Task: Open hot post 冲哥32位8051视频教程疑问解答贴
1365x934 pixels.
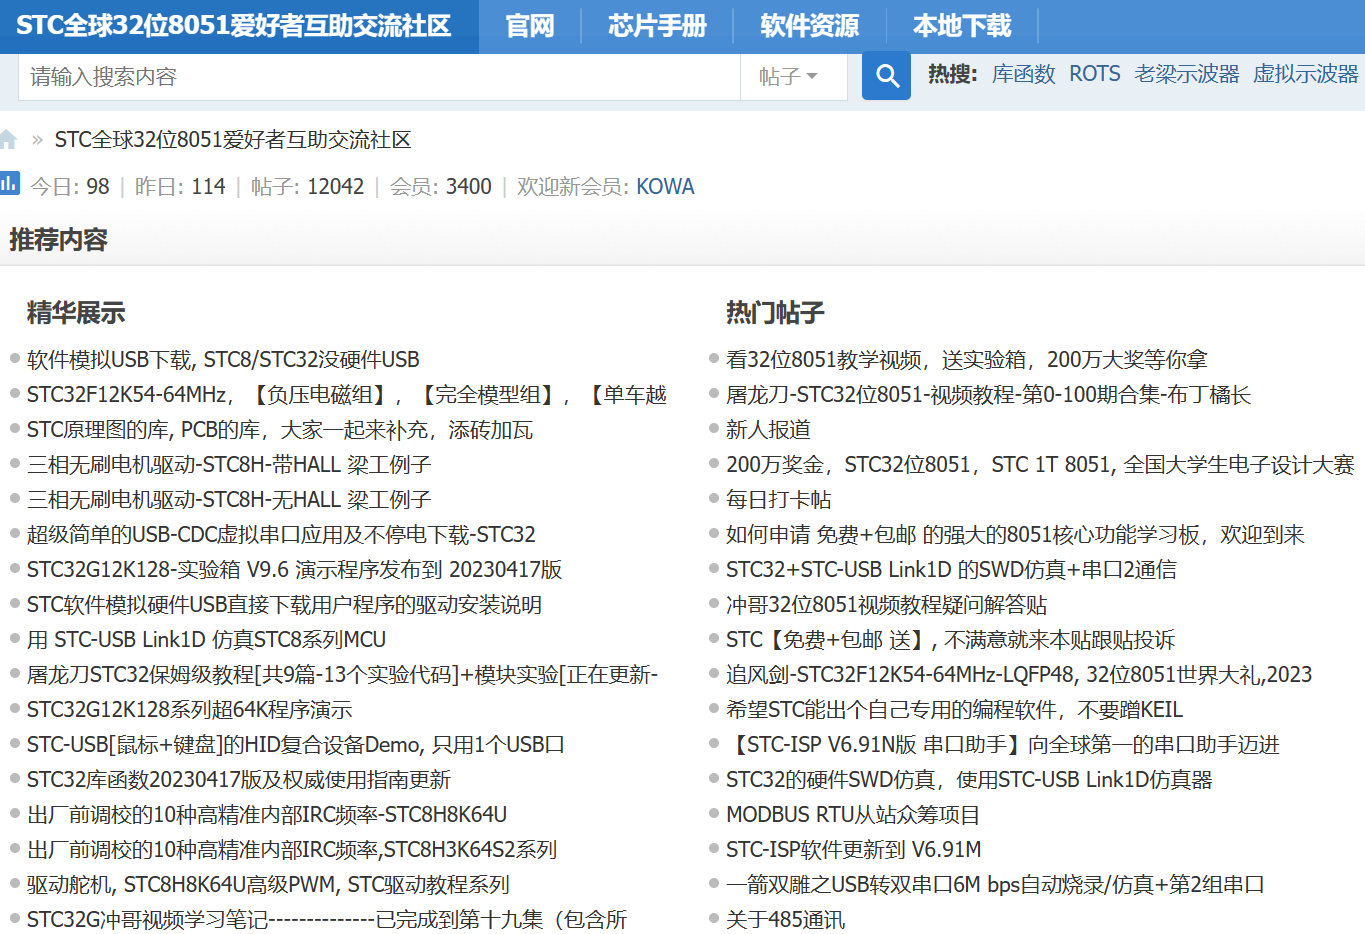Action: (886, 604)
